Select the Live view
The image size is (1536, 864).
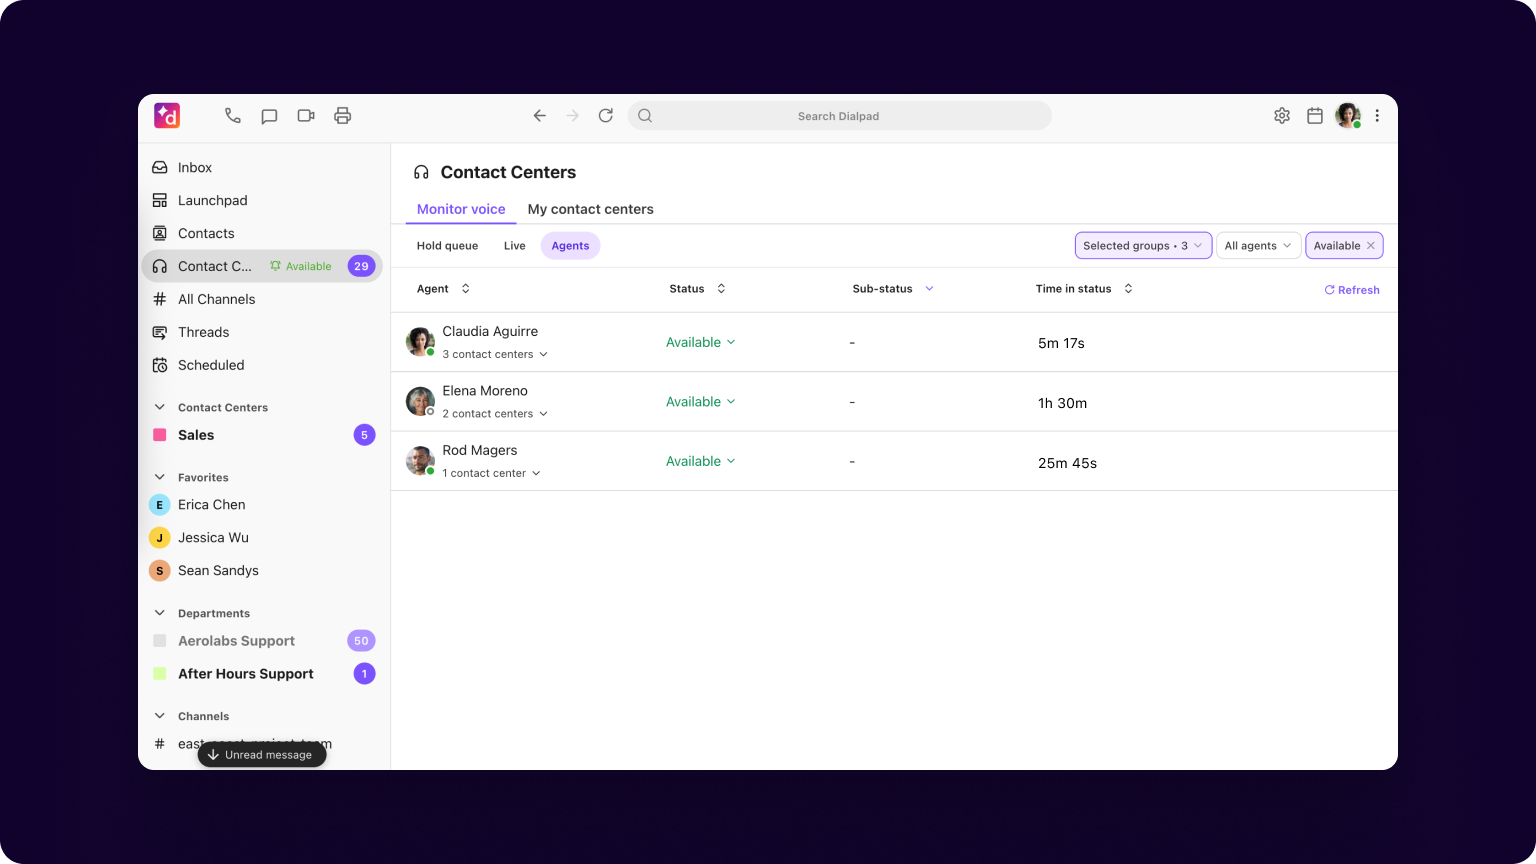515,246
